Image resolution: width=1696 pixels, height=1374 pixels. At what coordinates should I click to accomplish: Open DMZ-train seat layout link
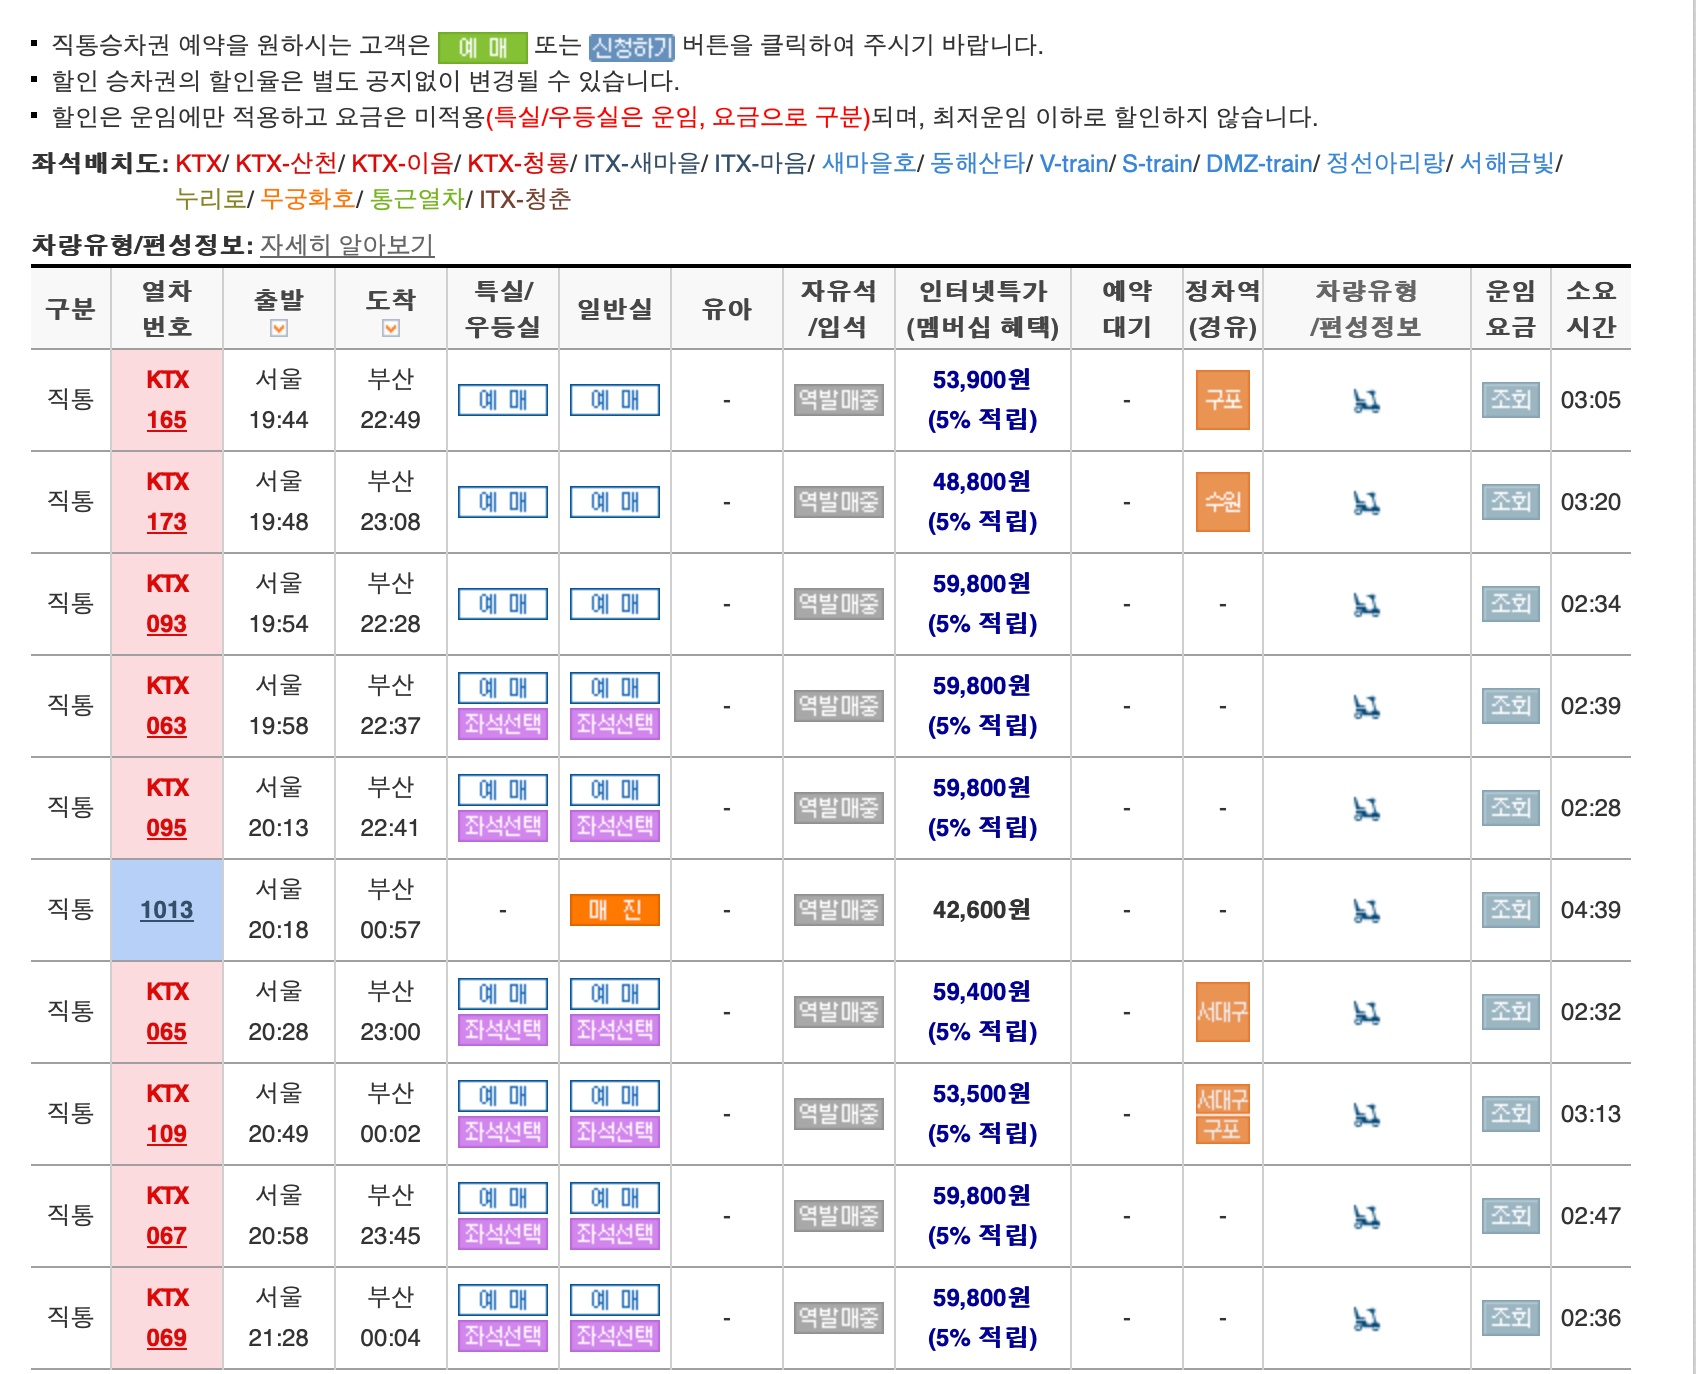tap(1259, 163)
